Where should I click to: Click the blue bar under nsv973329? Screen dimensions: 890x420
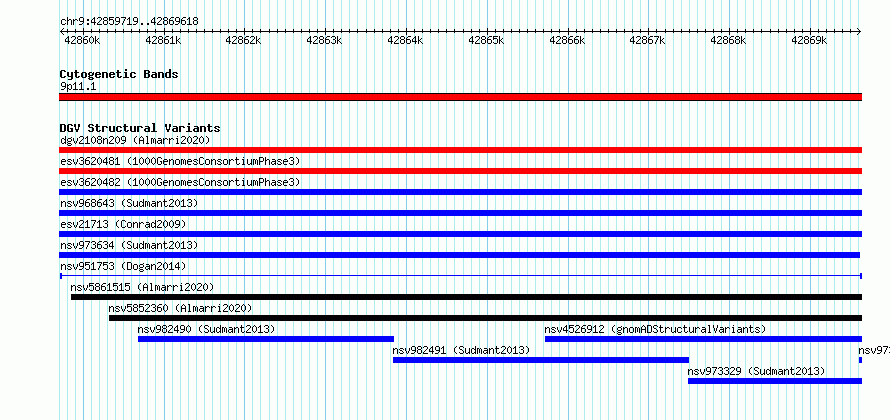tap(775, 381)
